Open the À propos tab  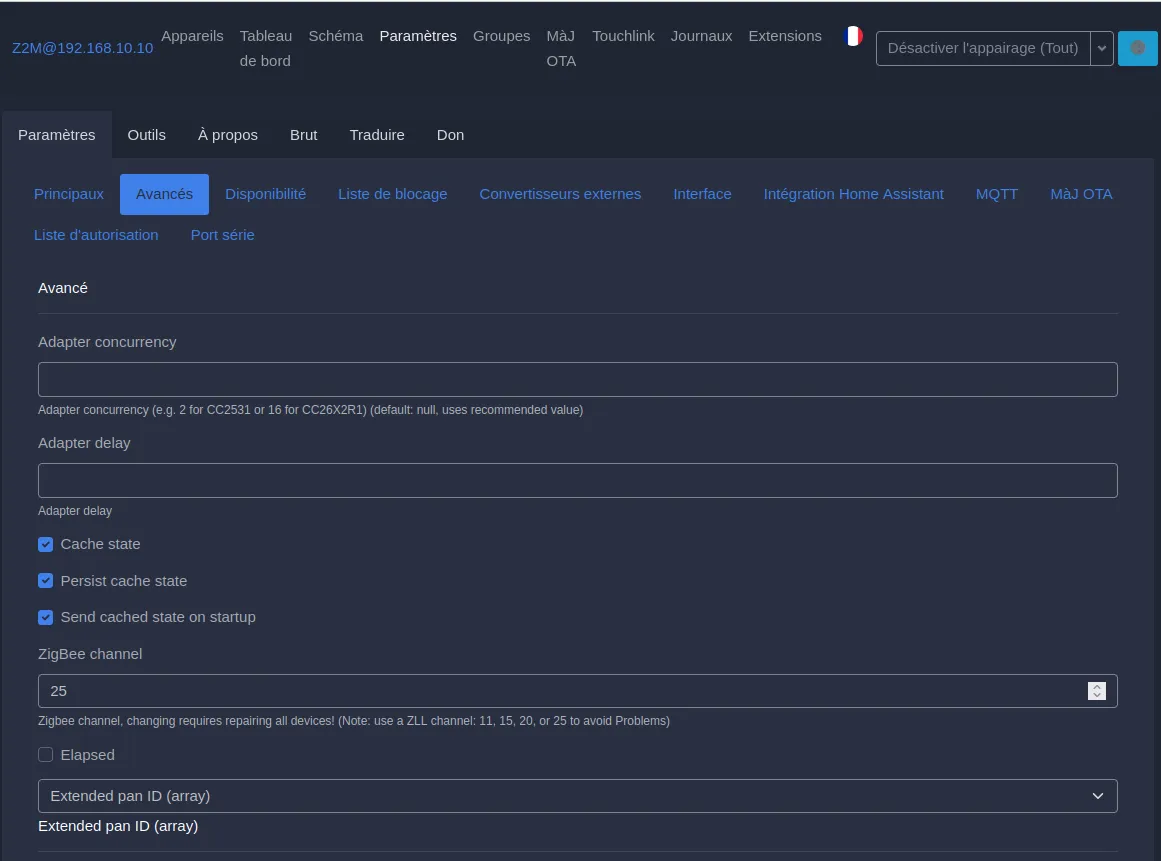coord(227,134)
